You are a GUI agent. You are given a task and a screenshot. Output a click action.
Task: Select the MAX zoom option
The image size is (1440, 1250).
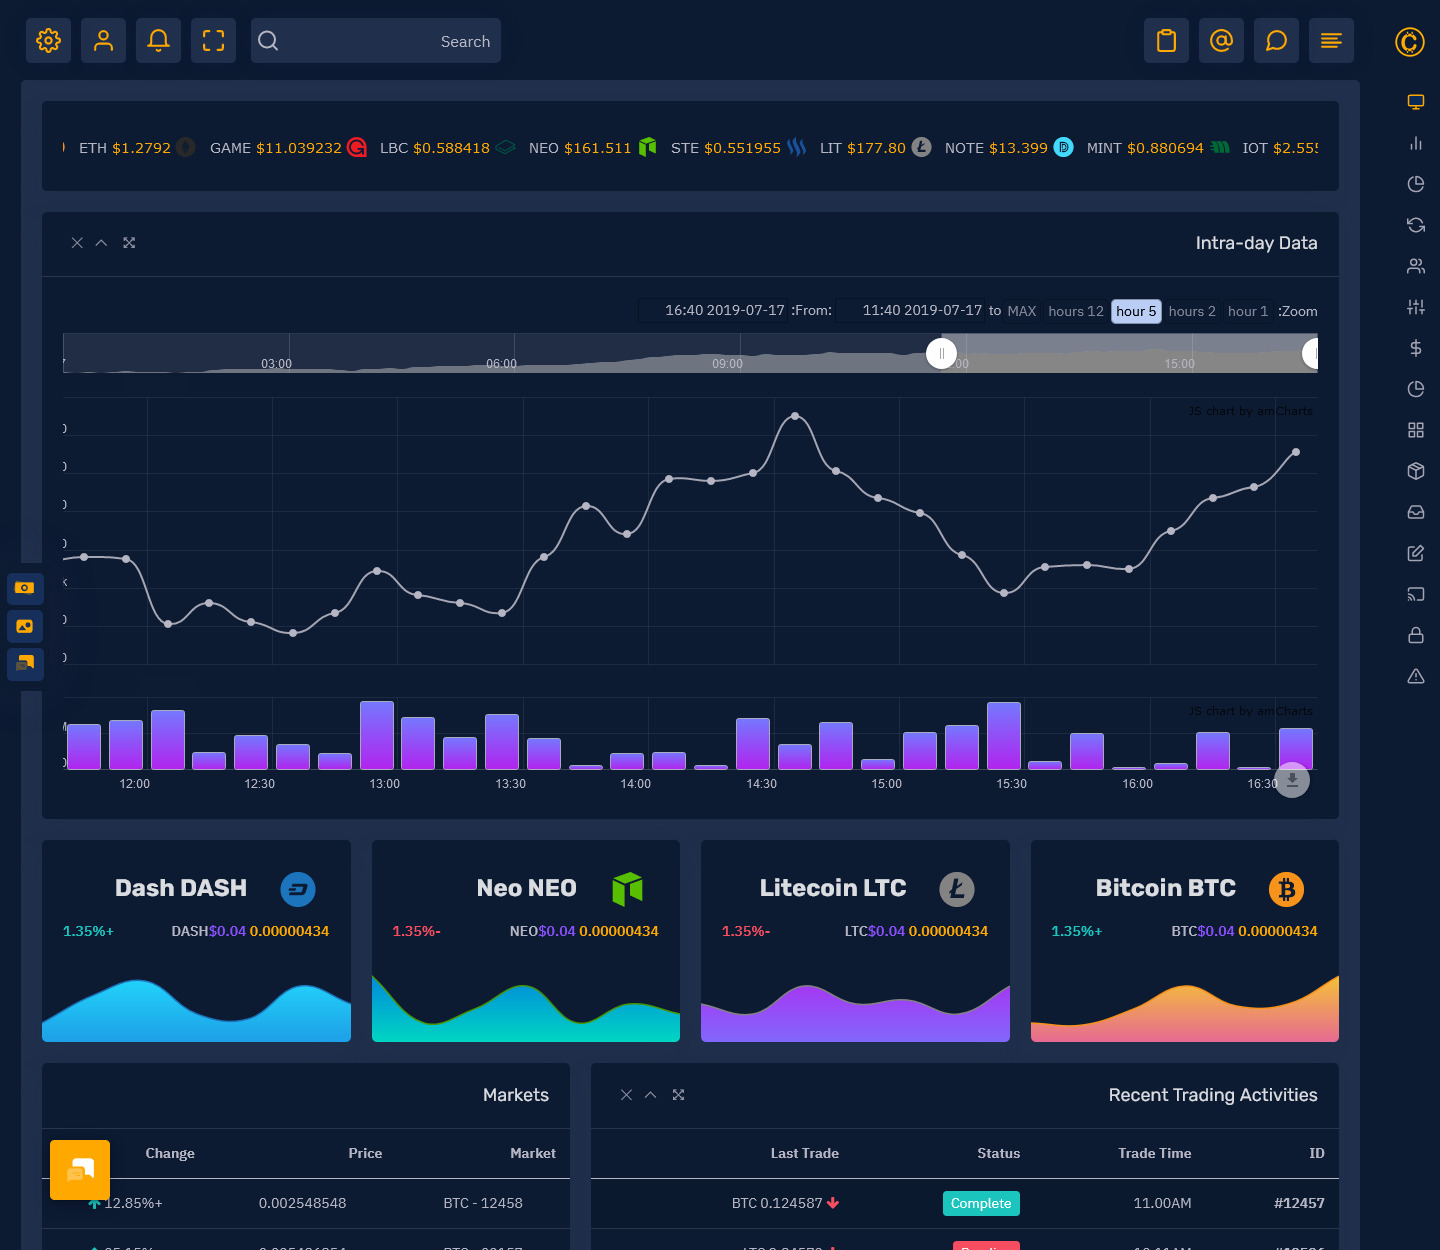(x=1022, y=311)
